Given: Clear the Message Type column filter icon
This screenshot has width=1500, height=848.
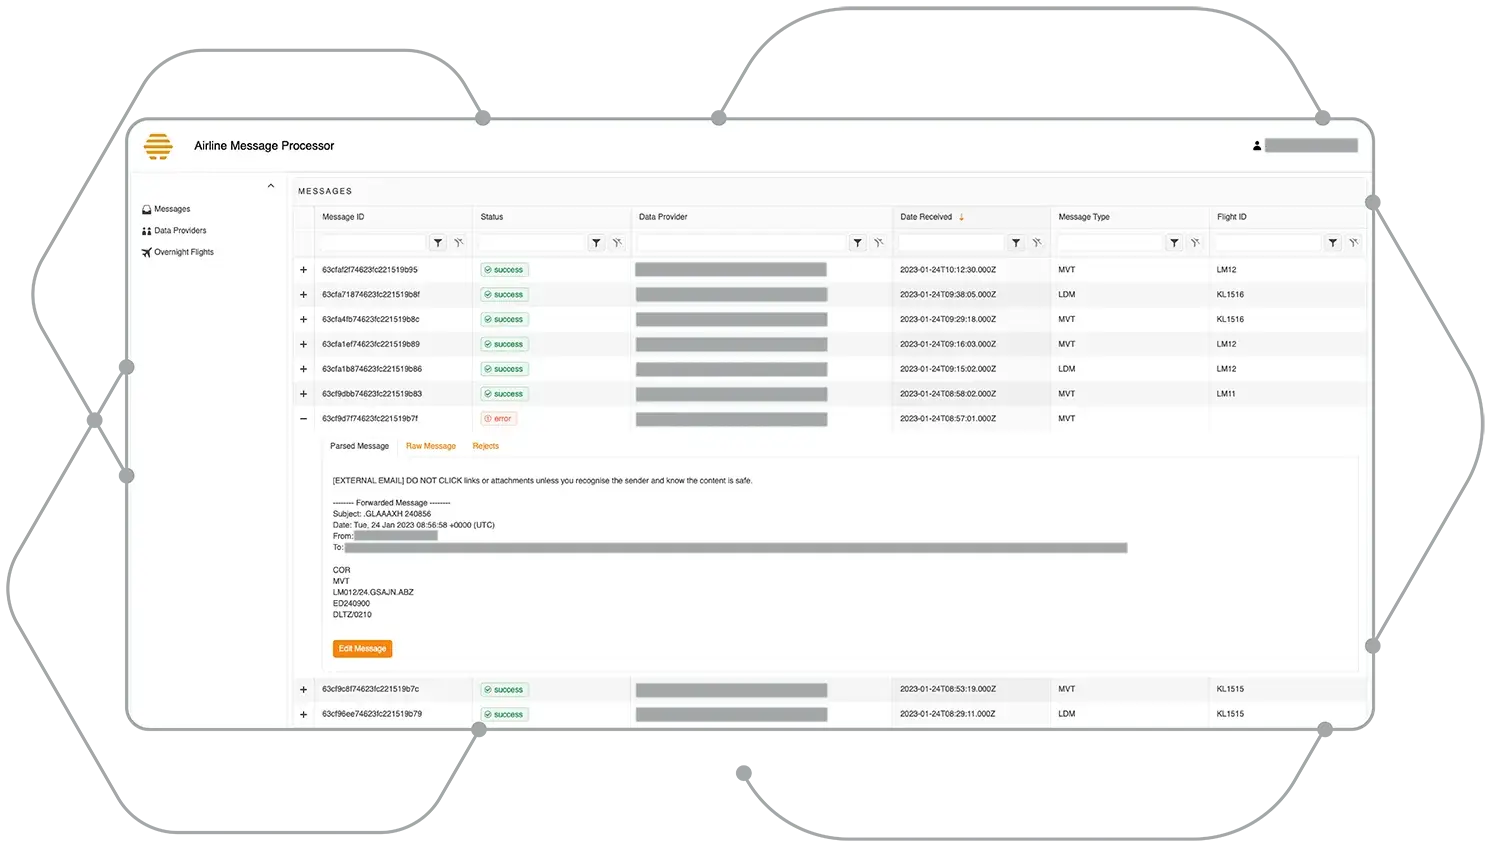Looking at the screenshot, I should 1195,243.
